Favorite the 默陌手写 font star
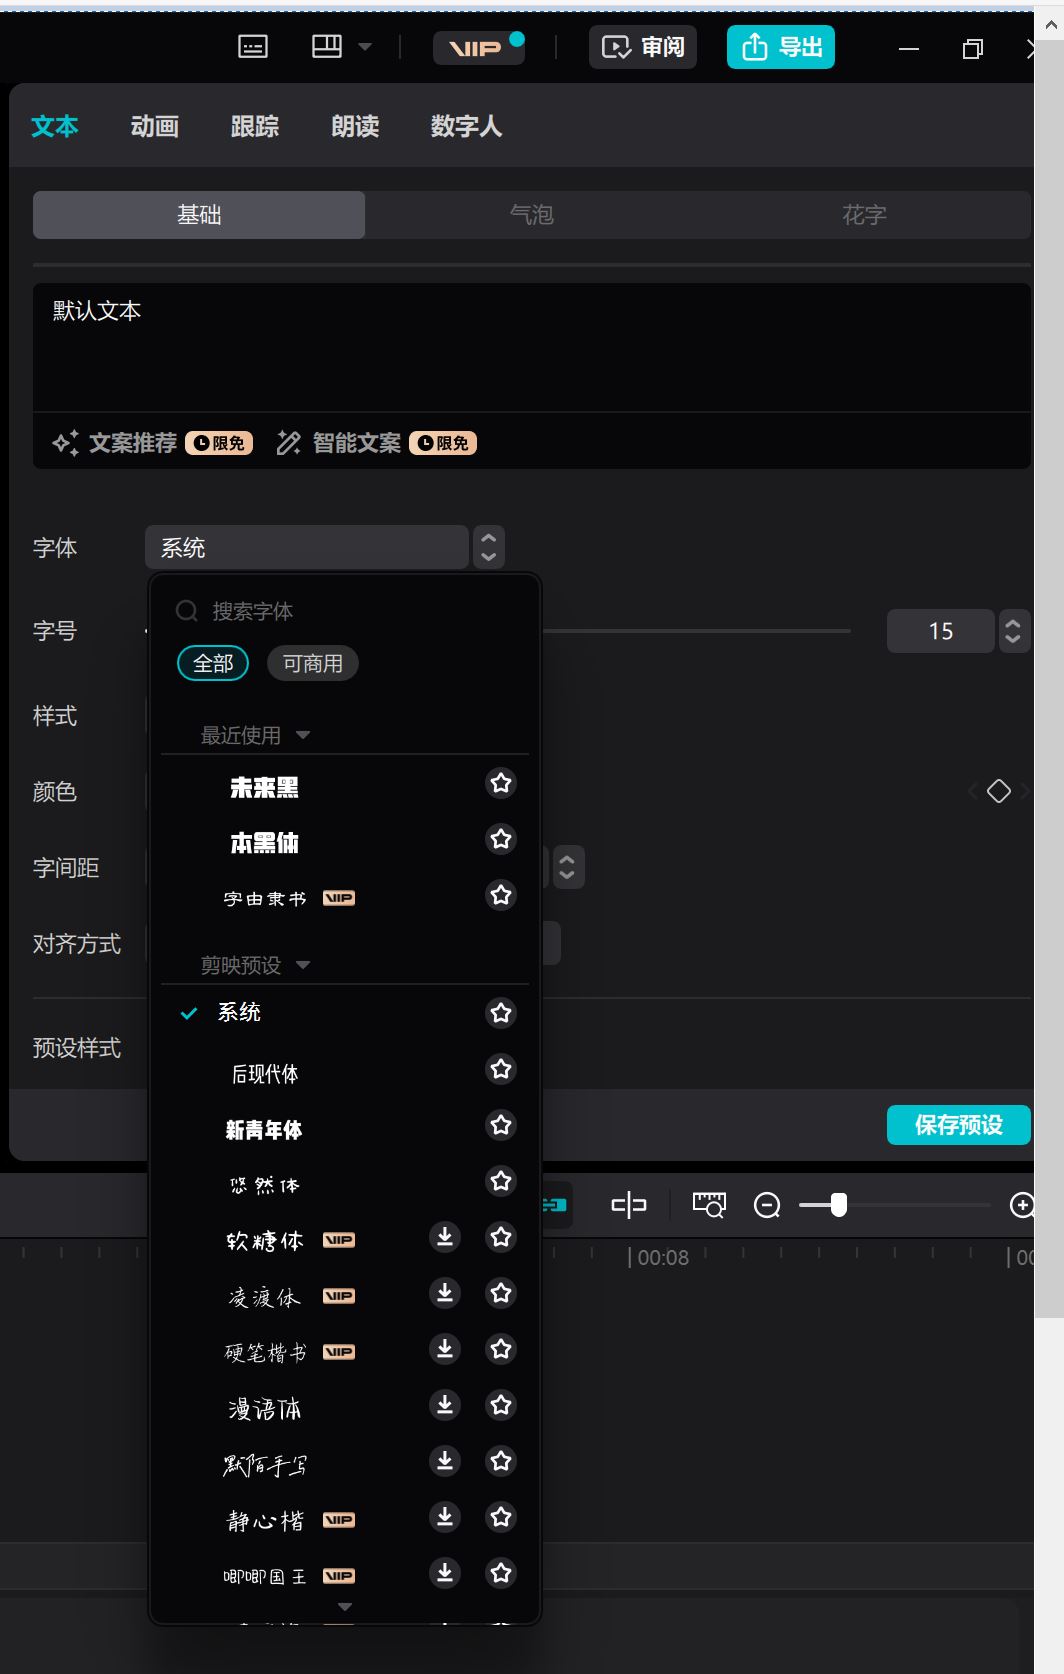 (501, 1461)
